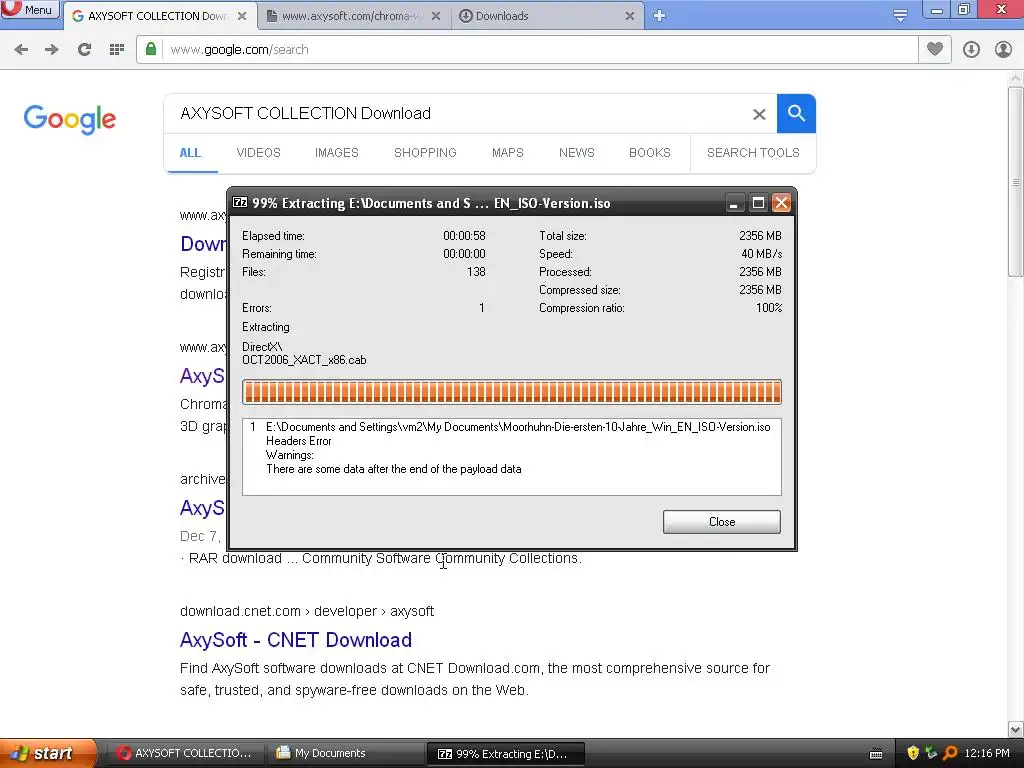Reload the page with the refresh icon
The image size is (1024, 768).
pyautogui.click(x=84, y=50)
